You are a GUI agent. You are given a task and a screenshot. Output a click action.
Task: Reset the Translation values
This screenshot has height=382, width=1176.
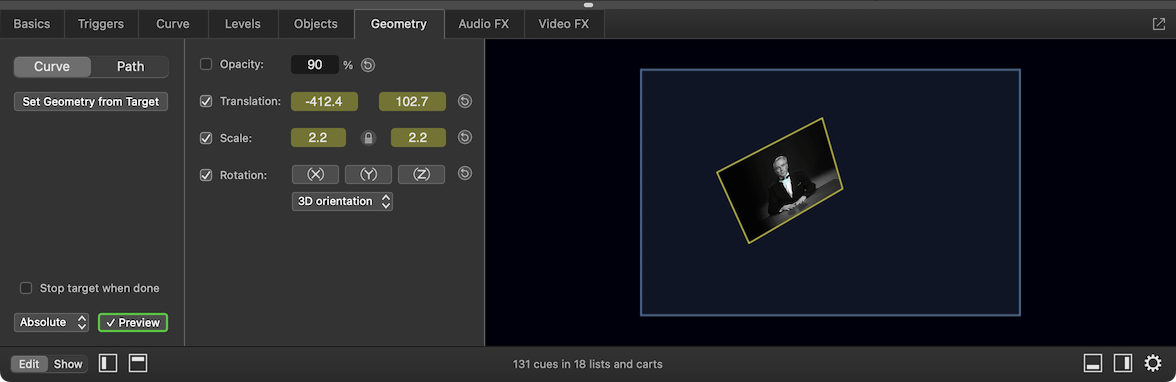coord(465,101)
